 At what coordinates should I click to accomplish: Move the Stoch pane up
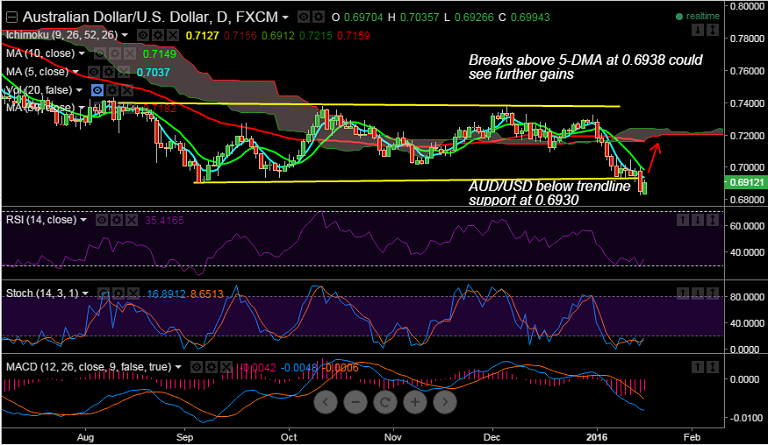click(683, 293)
